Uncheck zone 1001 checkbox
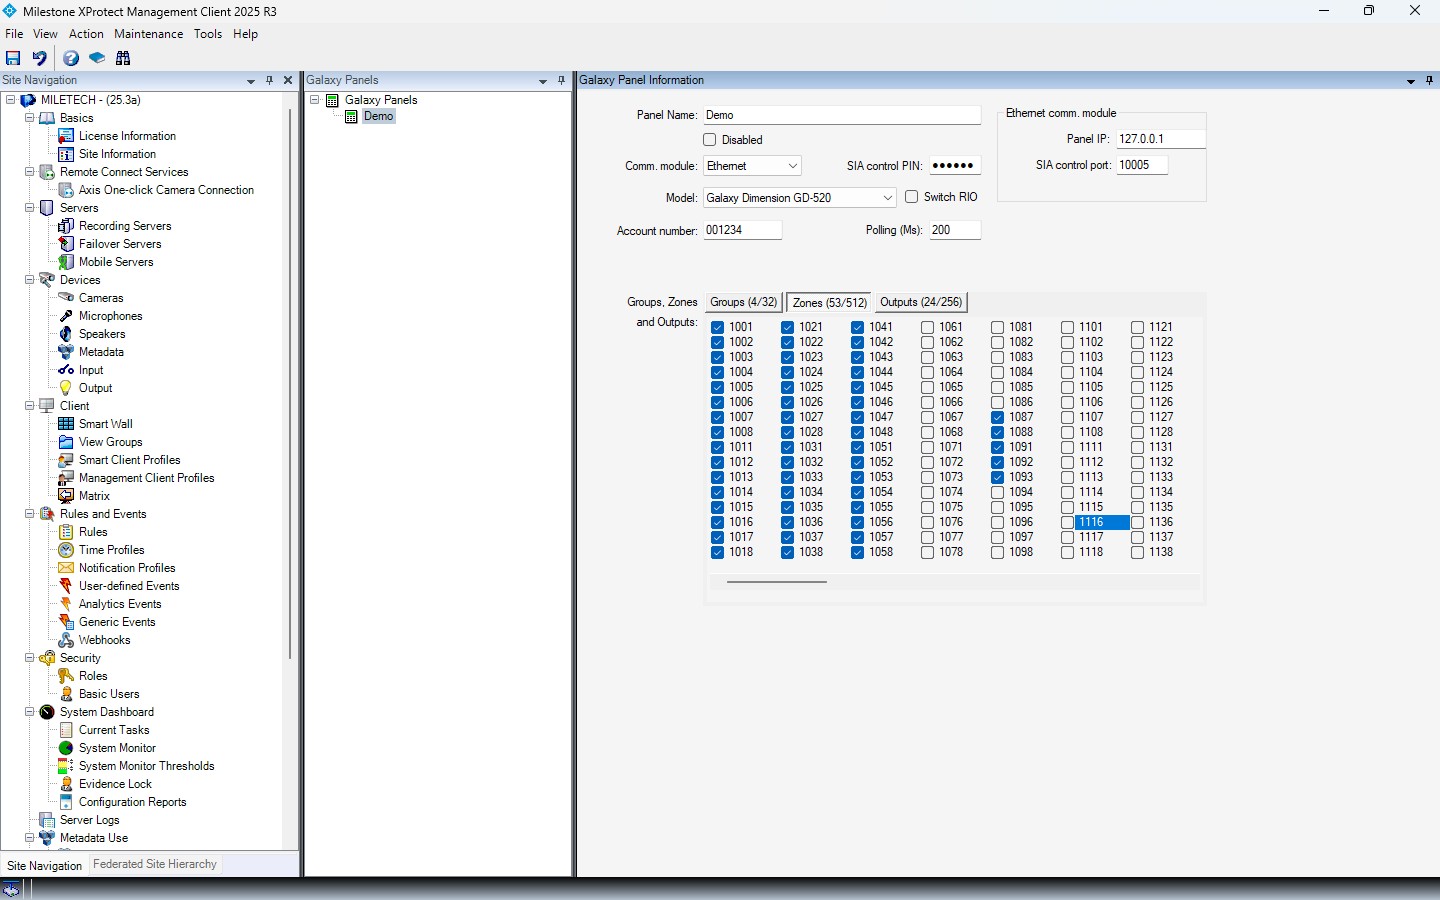This screenshot has width=1440, height=900. point(717,327)
